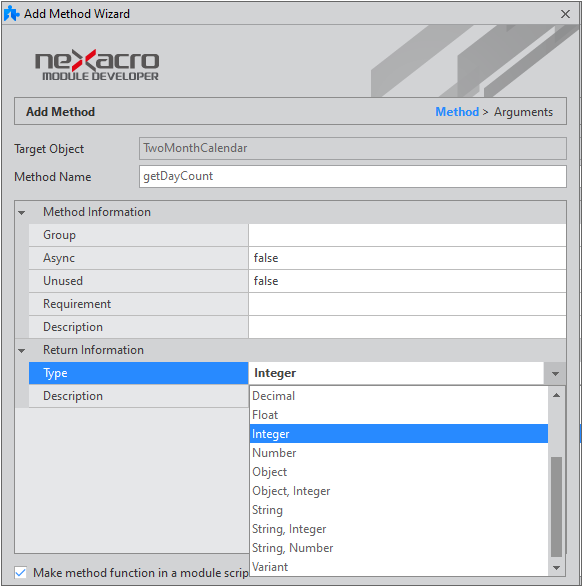Click the list scroll down arrow

point(556,568)
